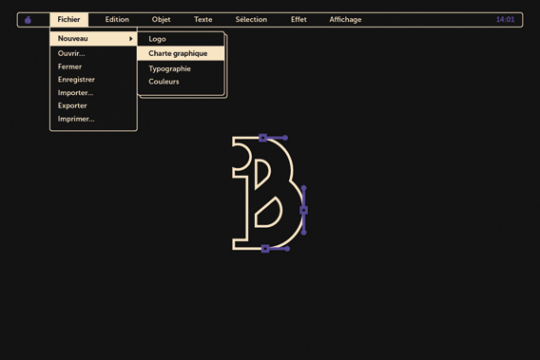Screen dimensions: 540x360
Task: Click the right anchor's upper round handle
Action: pyautogui.click(x=304, y=188)
